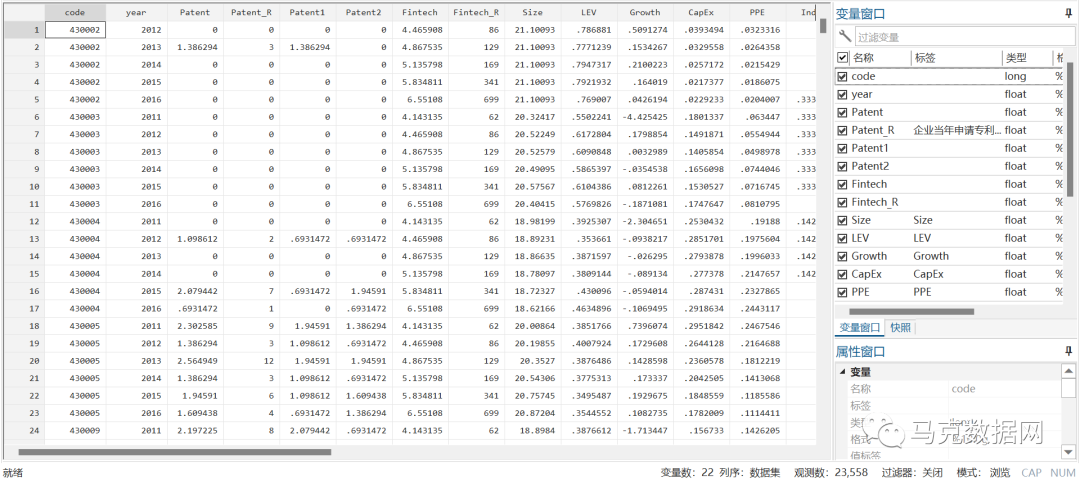This screenshot has width=1080, height=480.
Task: Select the Fintech_R column header
Action: tap(476, 12)
